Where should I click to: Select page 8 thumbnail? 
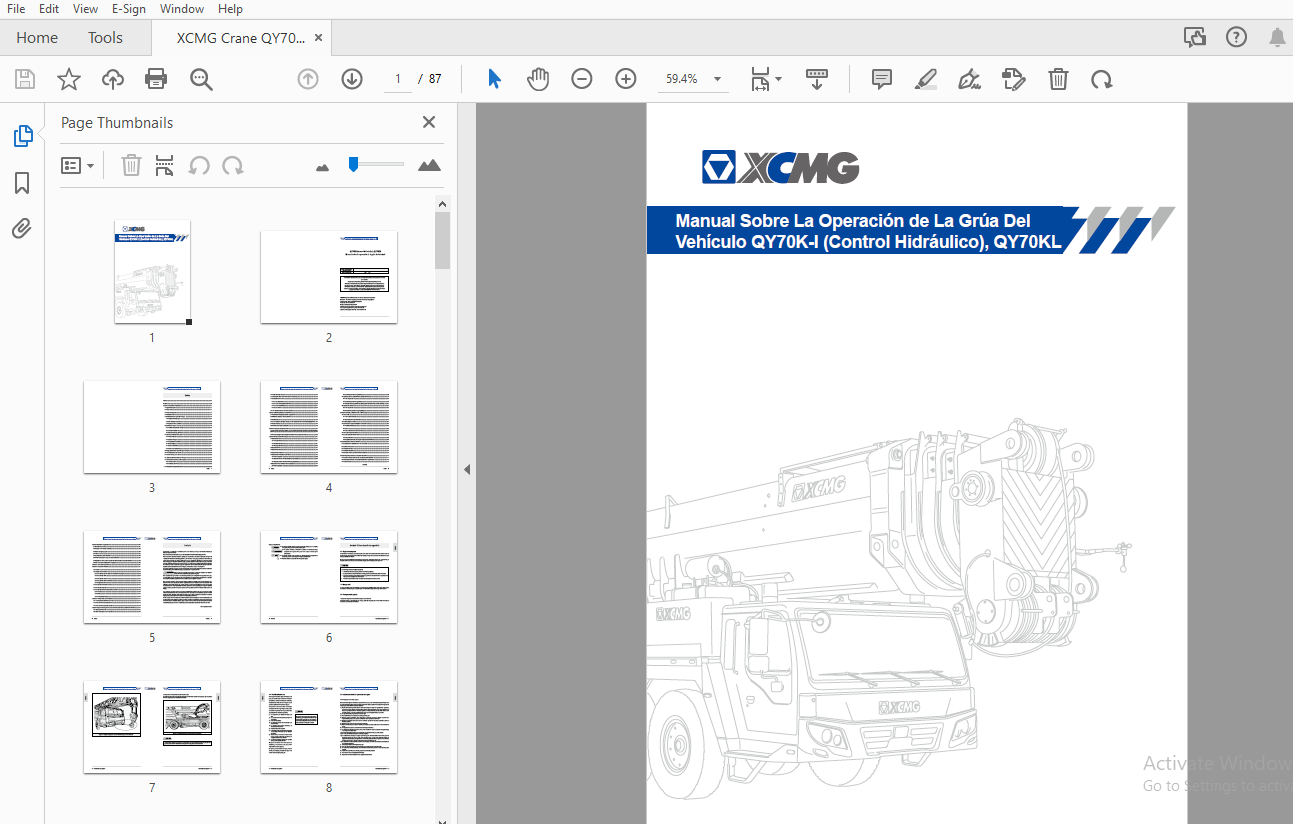click(329, 727)
